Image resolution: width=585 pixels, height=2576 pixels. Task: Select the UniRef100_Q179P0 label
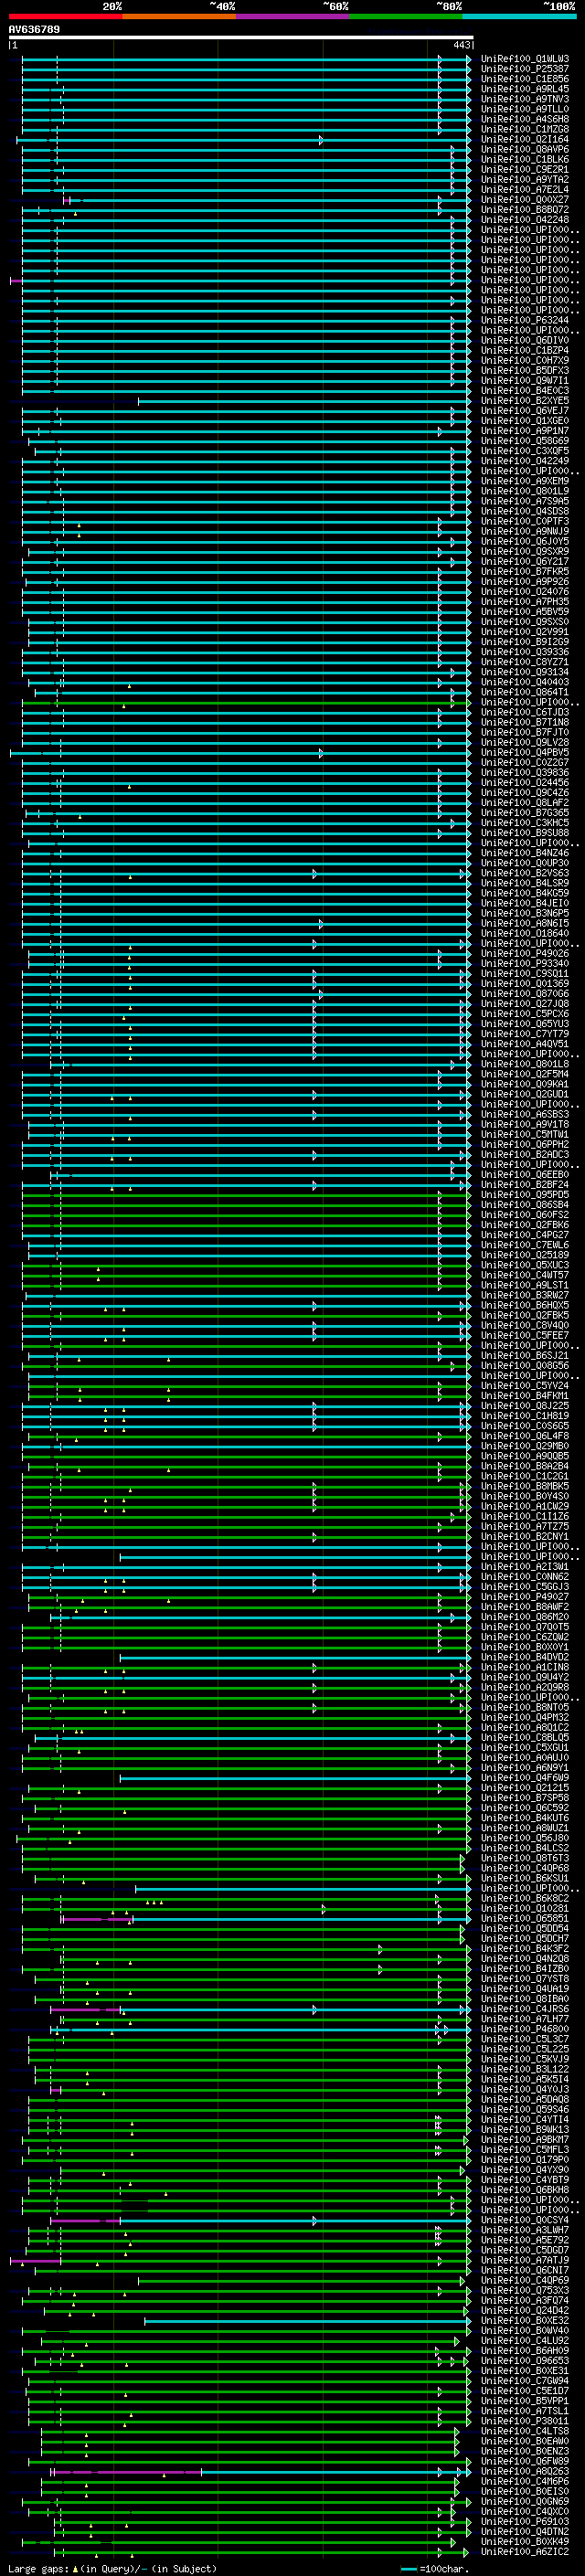pos(525,2160)
